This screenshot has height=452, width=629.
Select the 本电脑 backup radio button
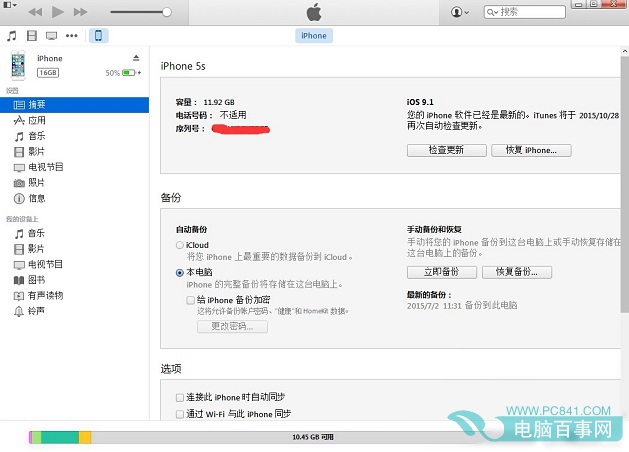point(180,273)
